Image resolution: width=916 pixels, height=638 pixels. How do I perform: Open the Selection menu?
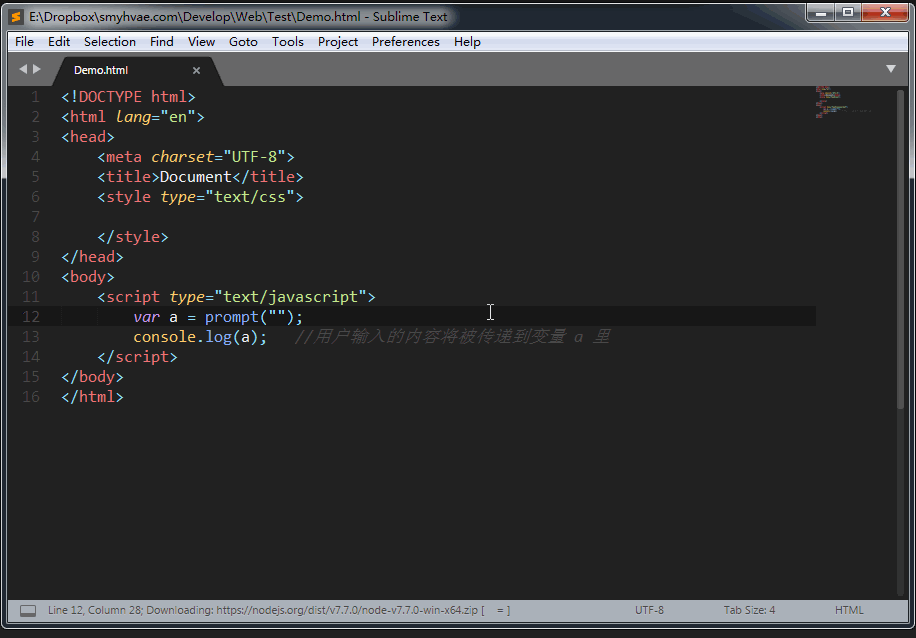coord(110,41)
